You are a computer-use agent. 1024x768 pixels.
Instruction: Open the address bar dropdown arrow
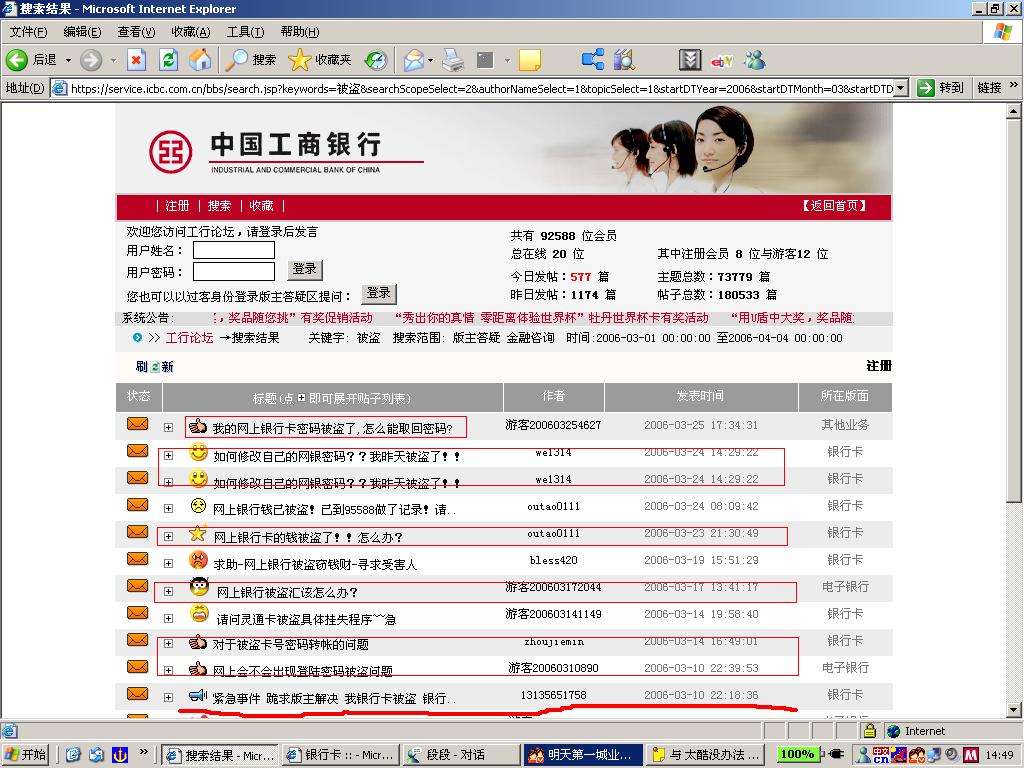[x=901, y=88]
